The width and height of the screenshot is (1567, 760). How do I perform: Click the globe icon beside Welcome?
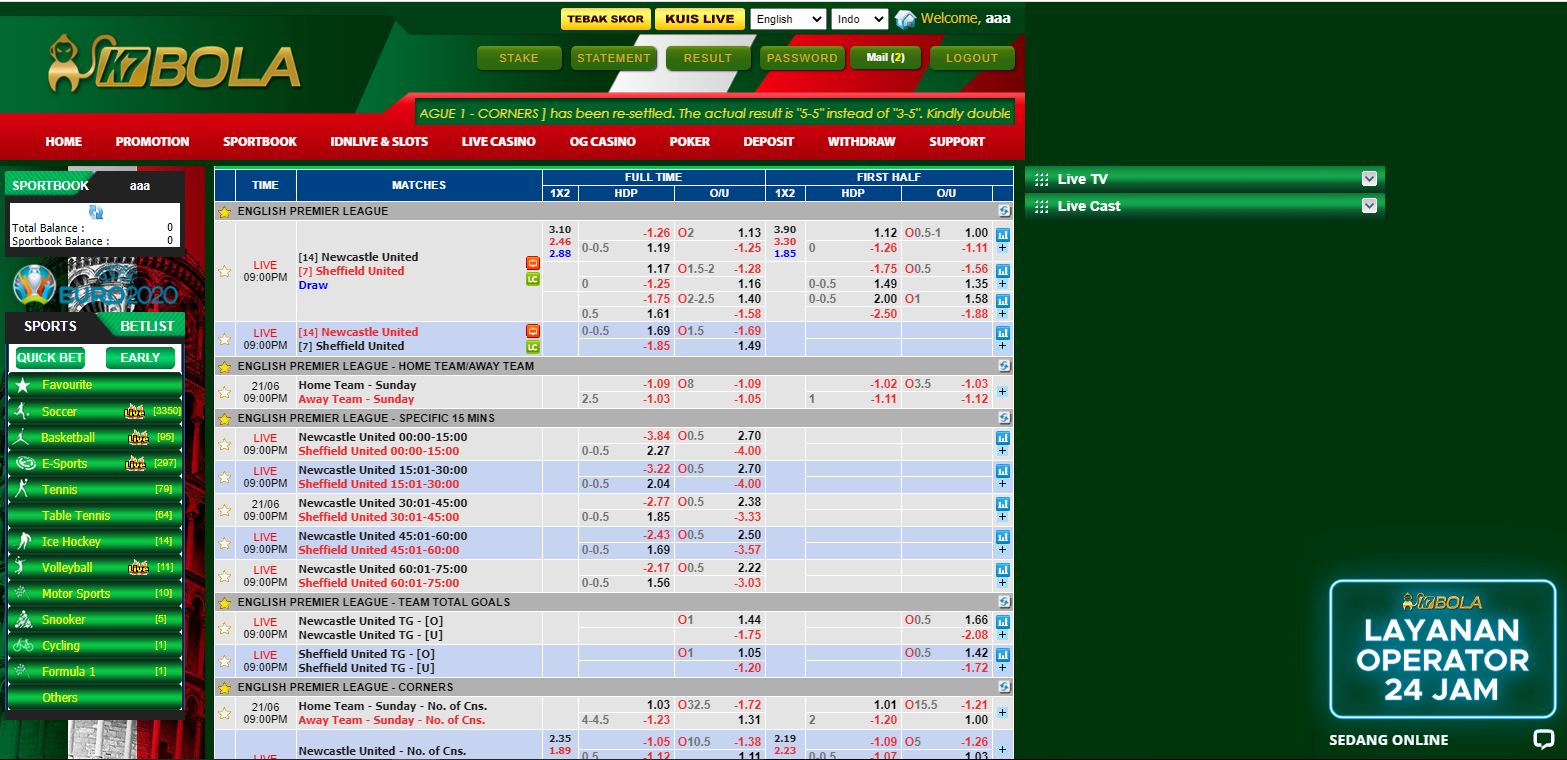pos(905,19)
